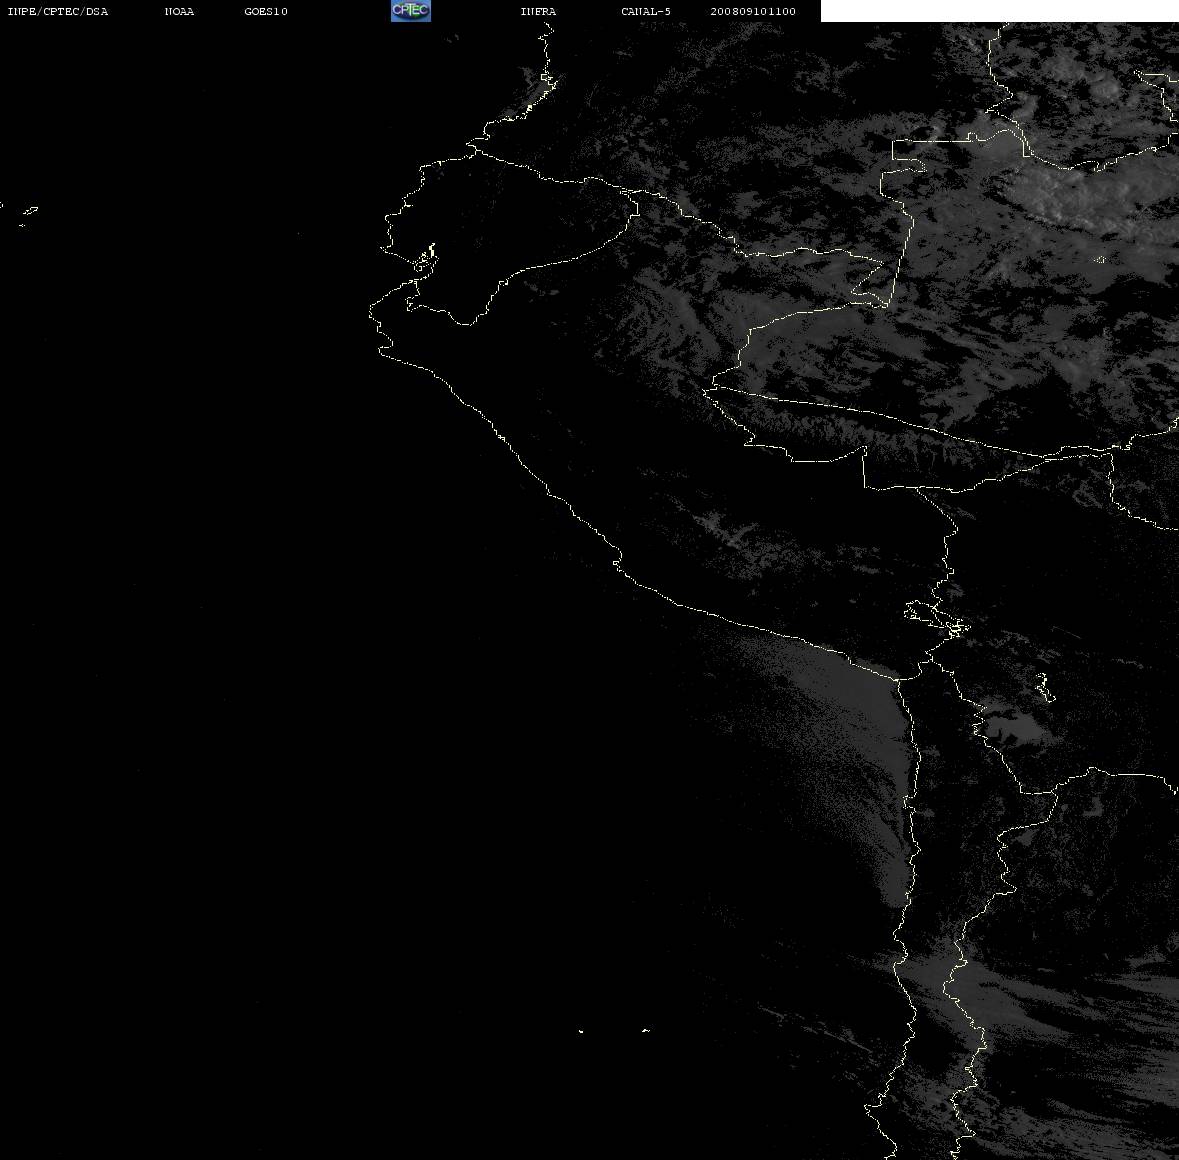Click the INFRA channel type label

click(x=538, y=12)
